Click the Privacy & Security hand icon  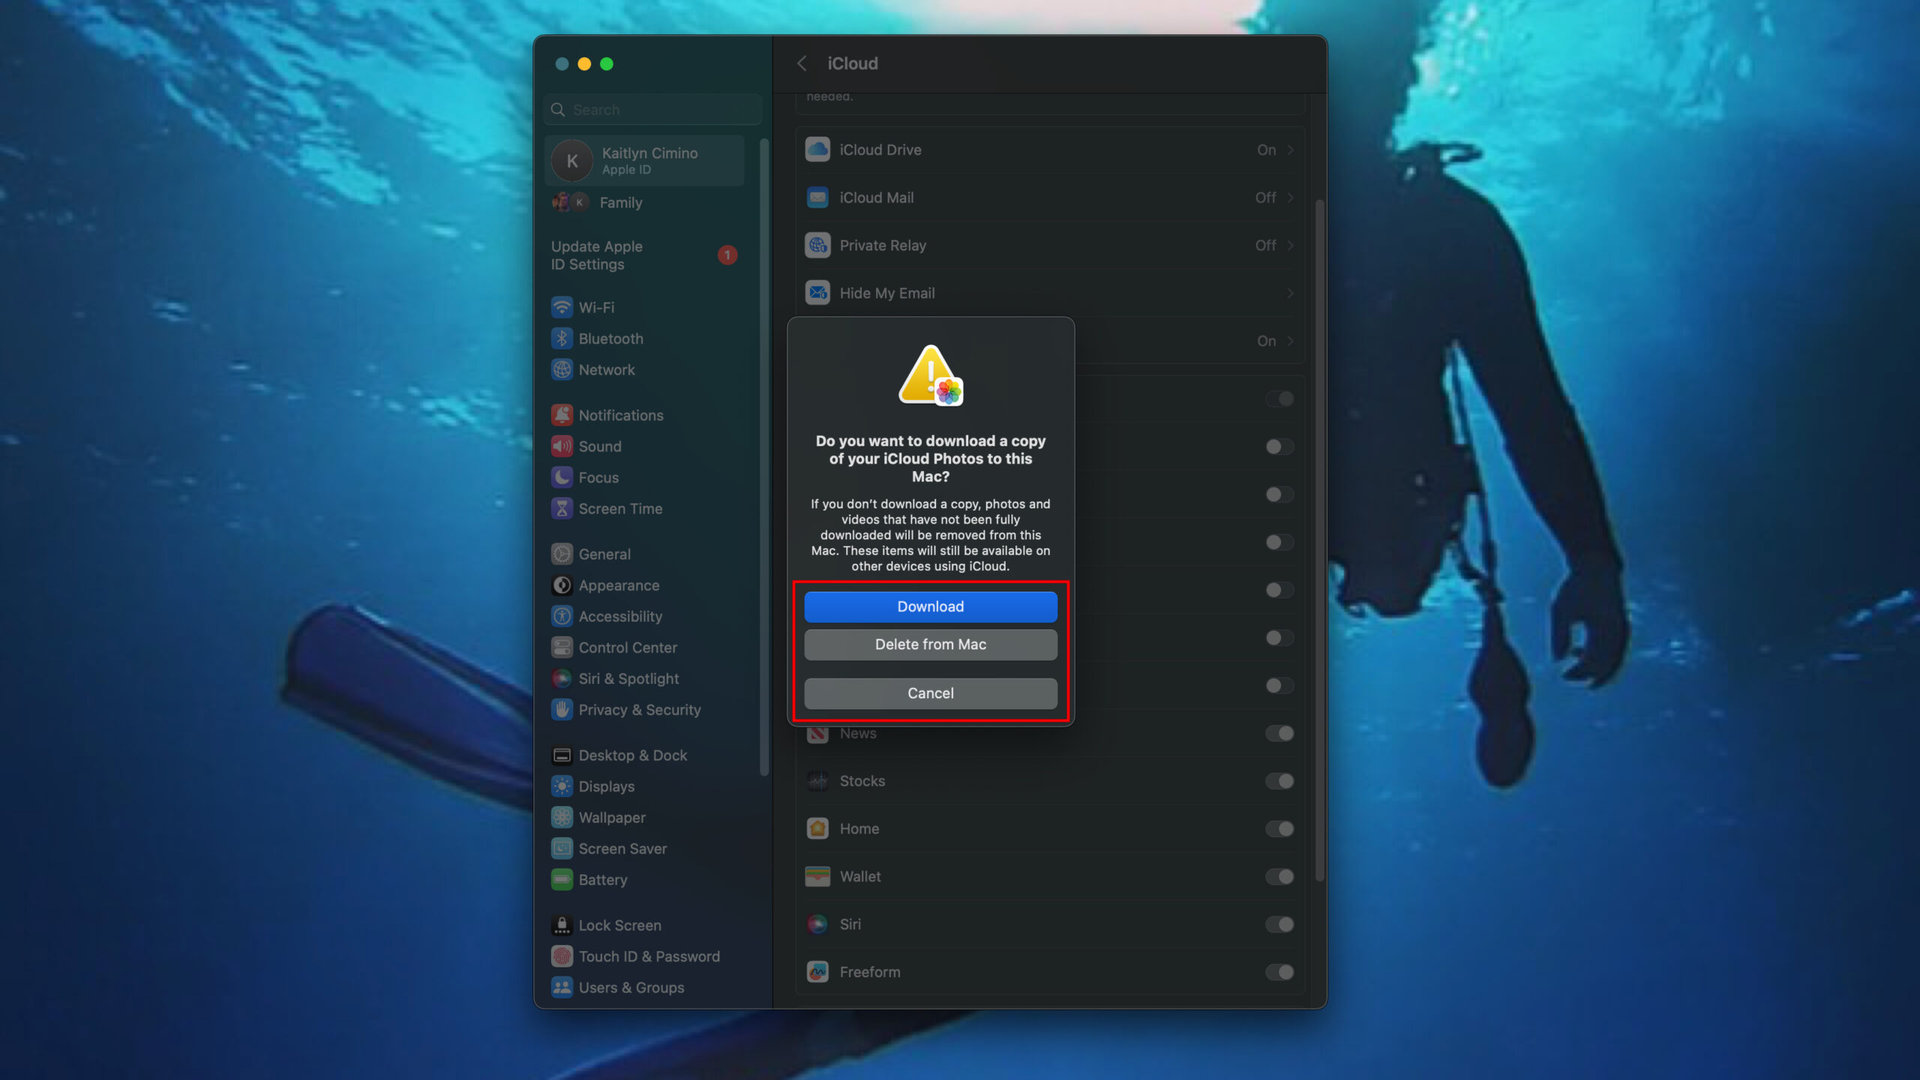[x=562, y=709]
